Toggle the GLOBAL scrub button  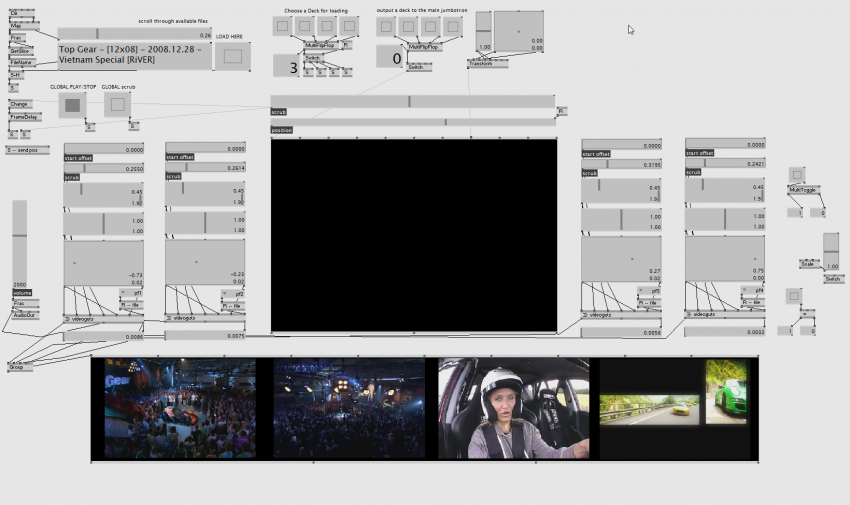tap(117, 104)
